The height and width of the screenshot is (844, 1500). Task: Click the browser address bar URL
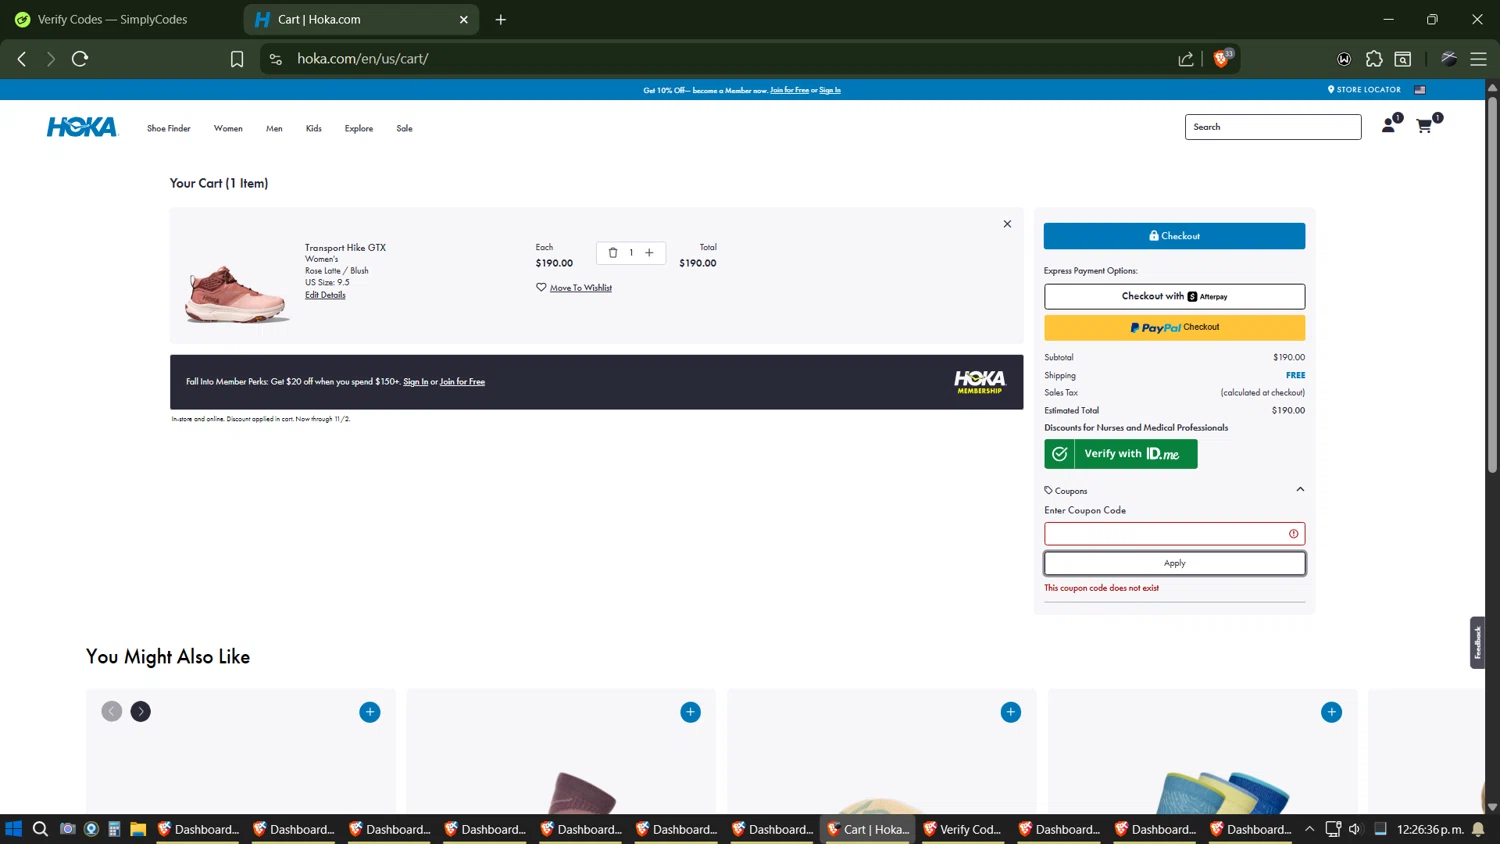pos(363,59)
